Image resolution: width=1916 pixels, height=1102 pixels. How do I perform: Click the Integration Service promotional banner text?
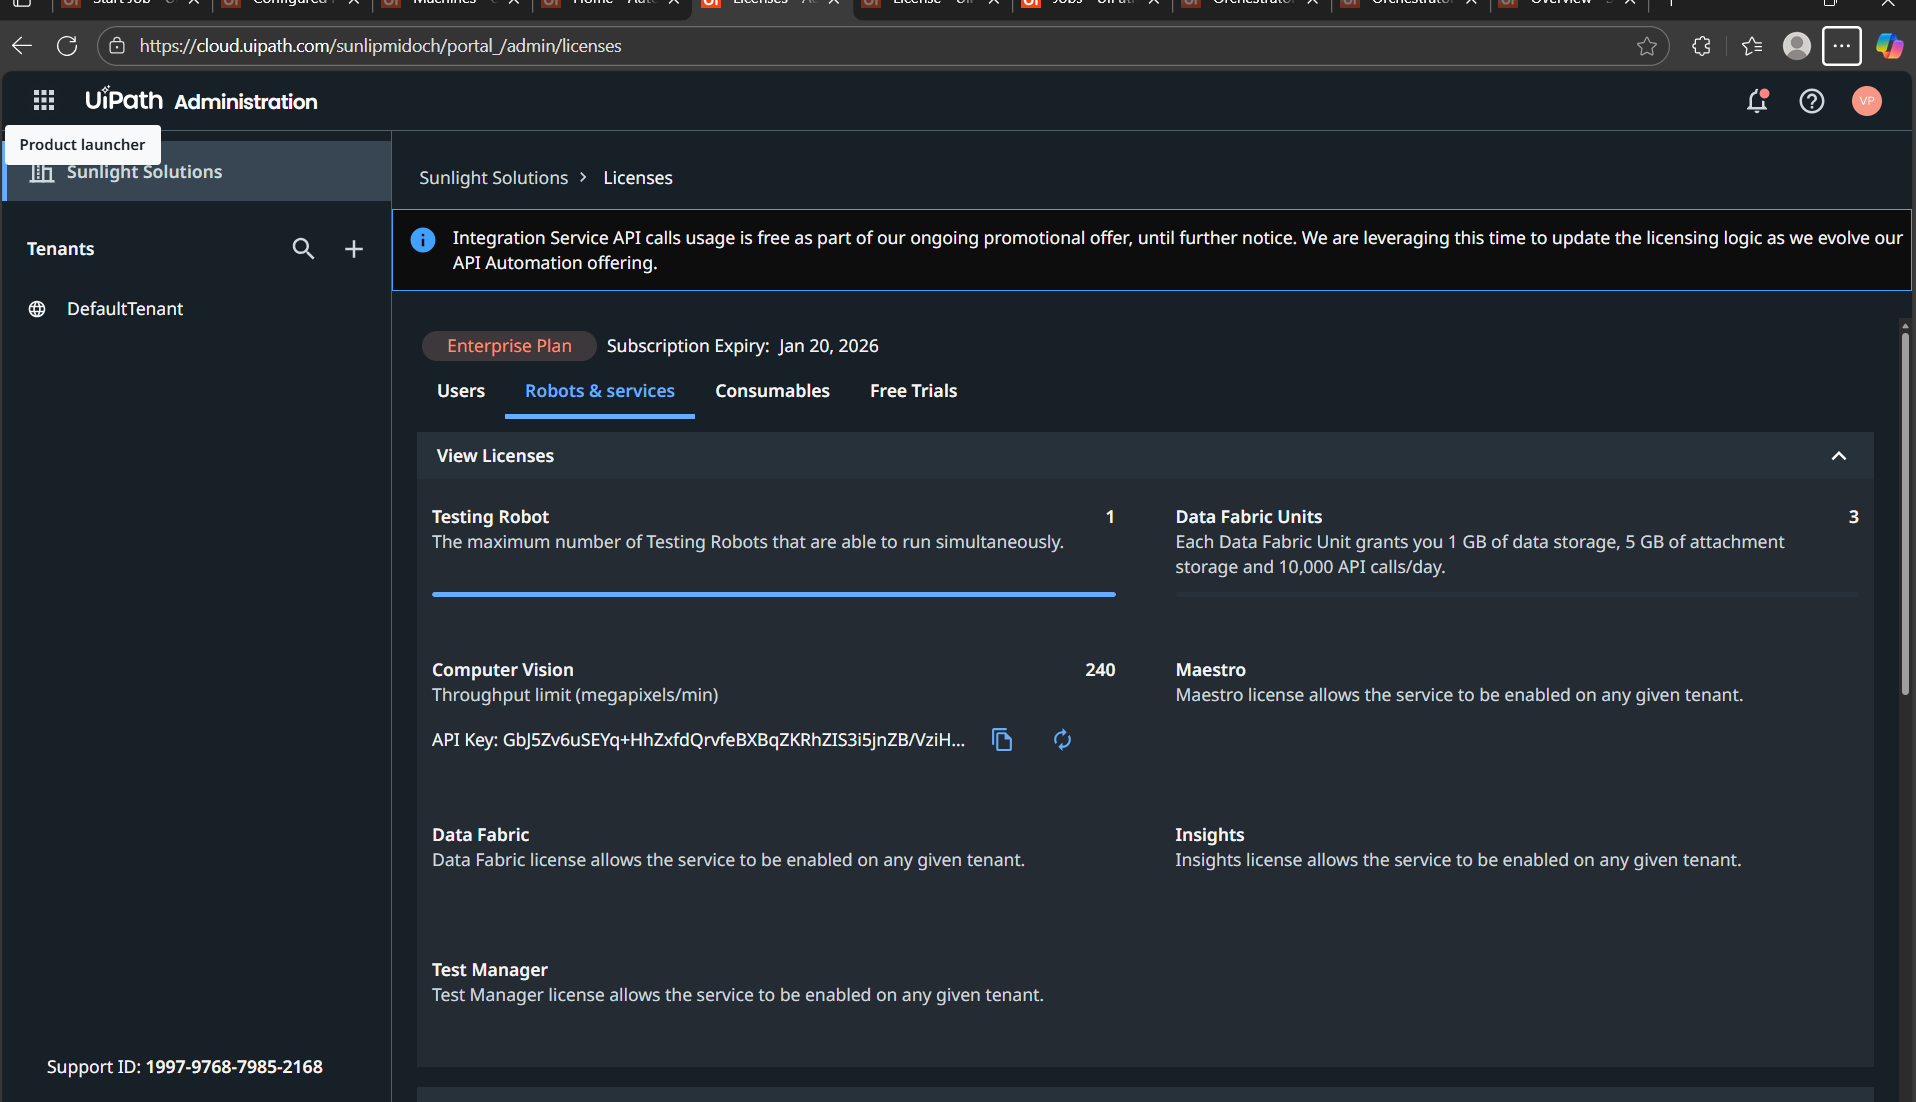click(x=1177, y=250)
